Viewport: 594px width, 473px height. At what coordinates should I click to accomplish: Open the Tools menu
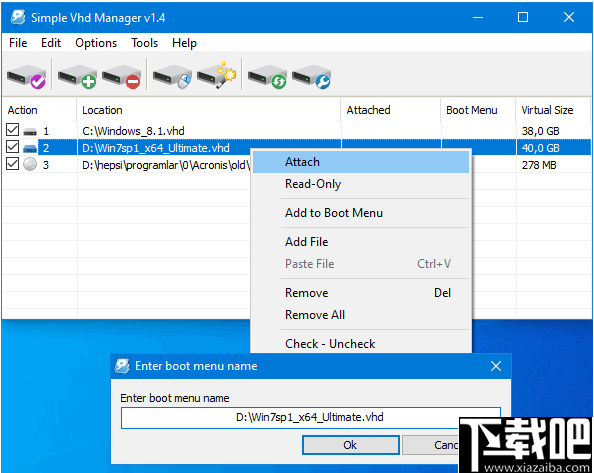[144, 43]
